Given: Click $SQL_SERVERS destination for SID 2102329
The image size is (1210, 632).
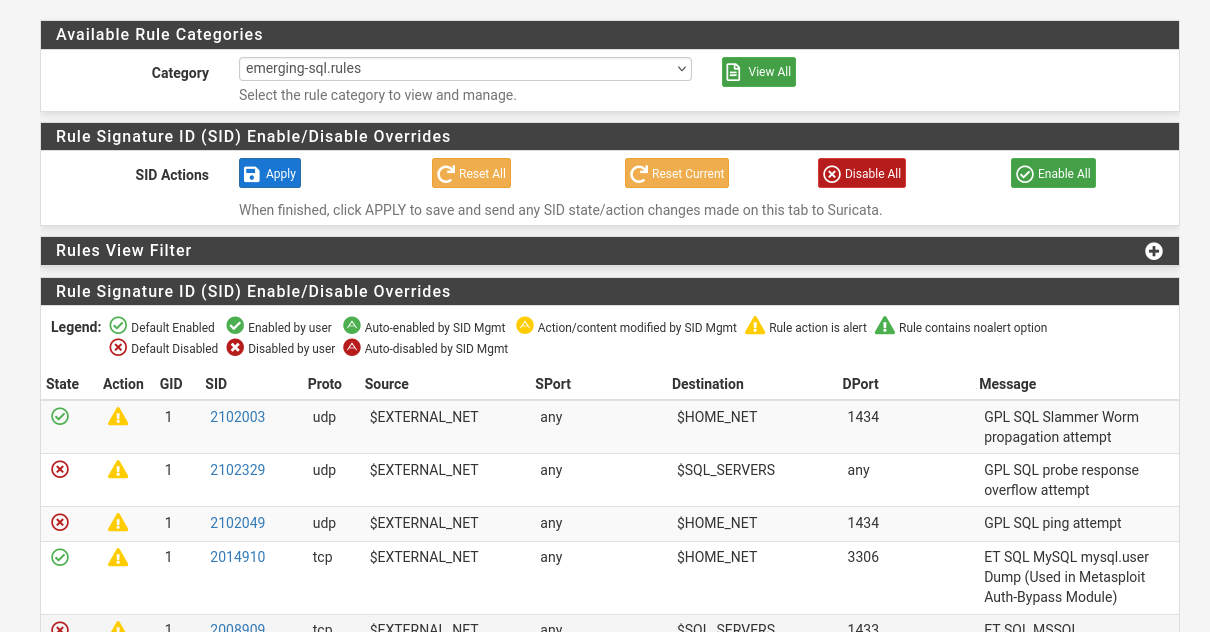Looking at the screenshot, I should [x=726, y=470].
